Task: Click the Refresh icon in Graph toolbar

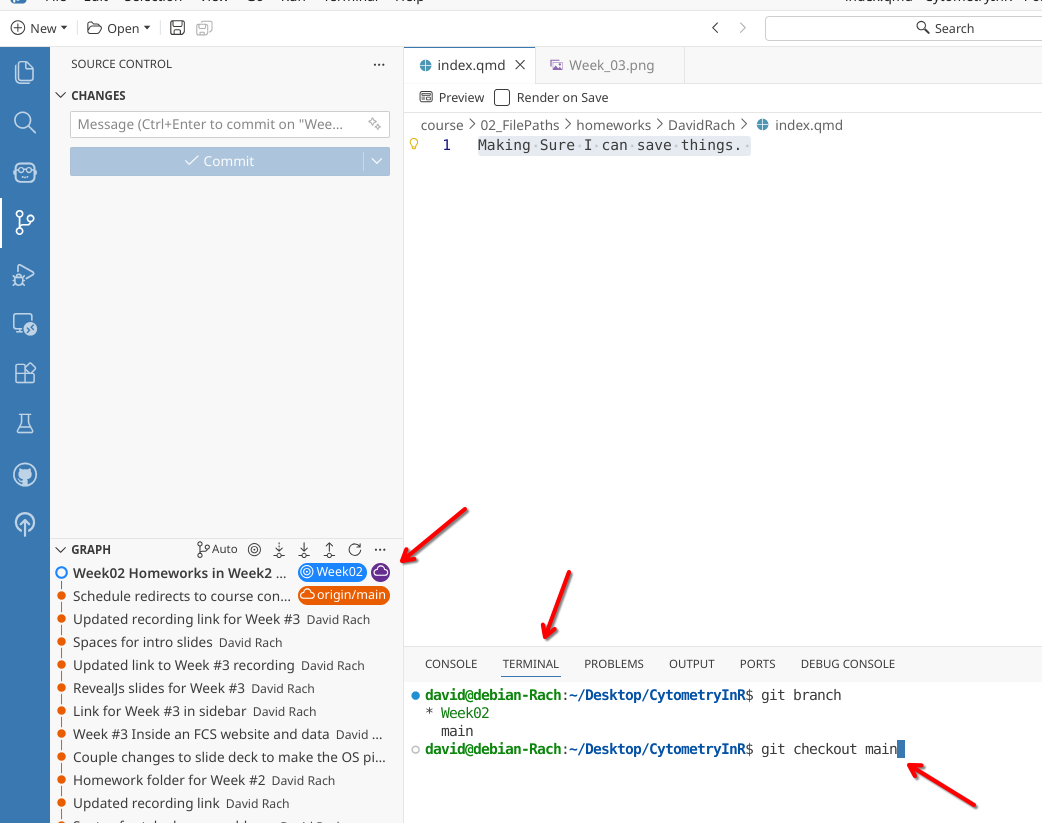Action: [354, 549]
